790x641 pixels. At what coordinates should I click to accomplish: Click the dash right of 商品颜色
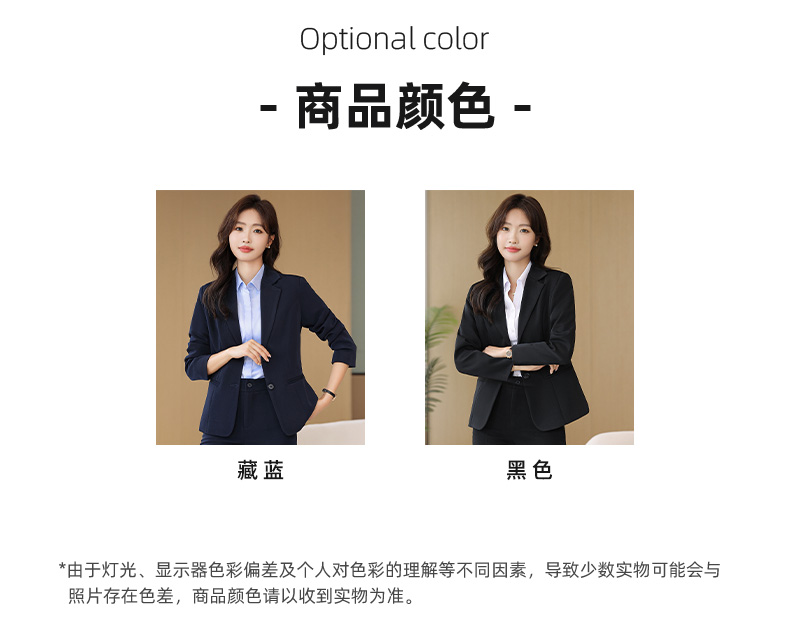click(522, 107)
